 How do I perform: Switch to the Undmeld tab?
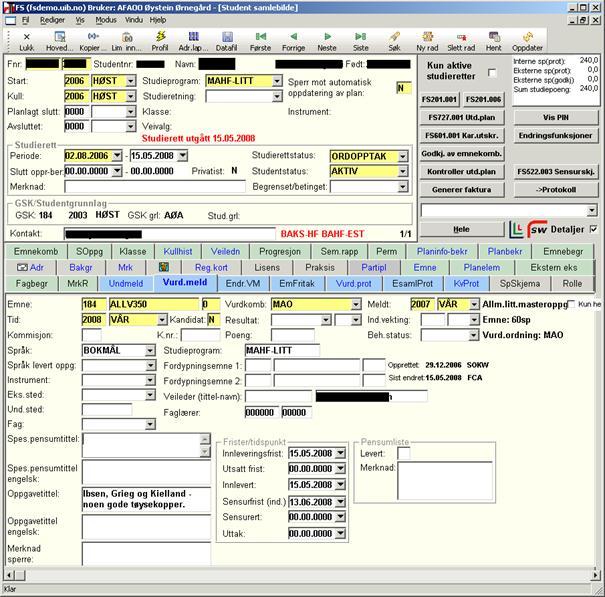coord(126,284)
